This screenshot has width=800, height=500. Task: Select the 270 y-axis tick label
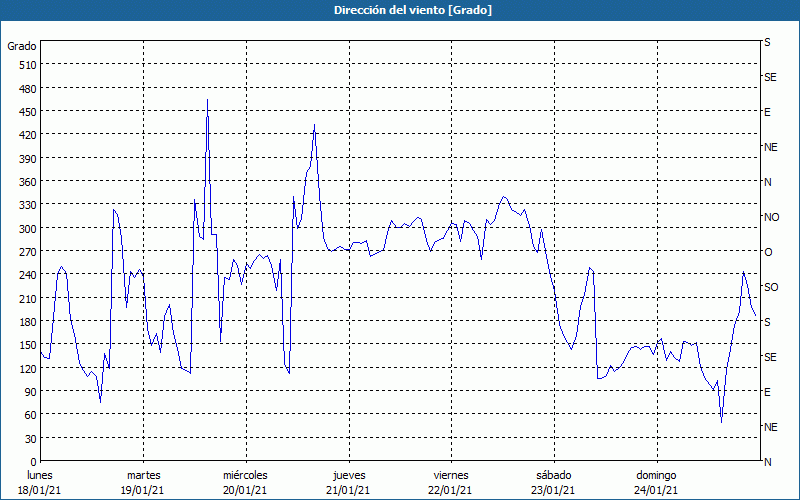point(27,252)
